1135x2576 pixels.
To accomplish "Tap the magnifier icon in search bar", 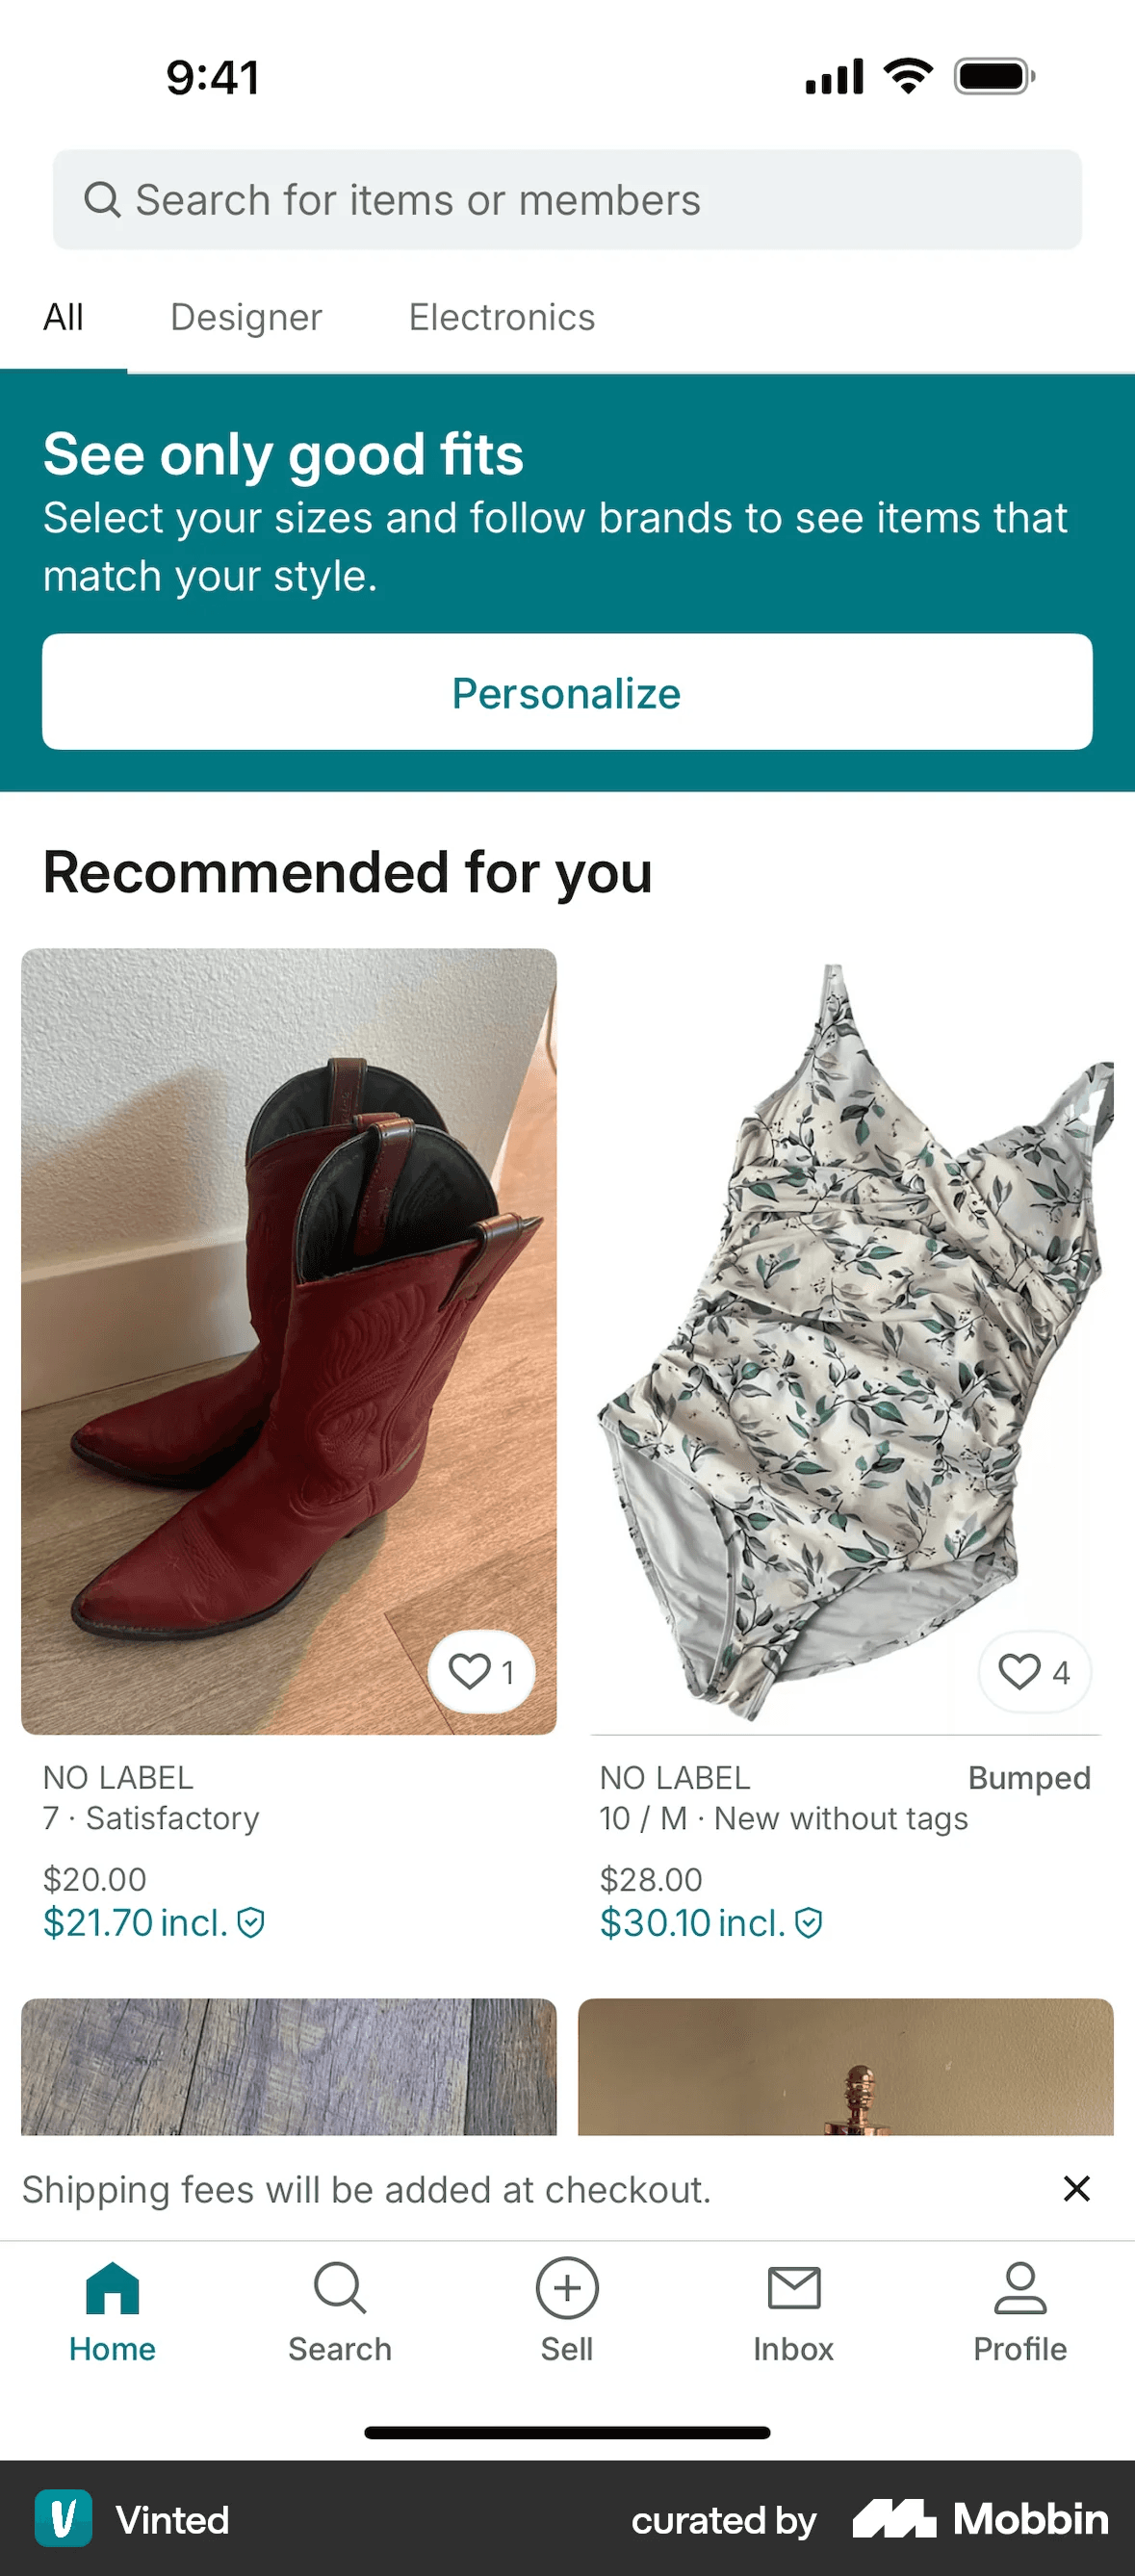I will click(102, 200).
